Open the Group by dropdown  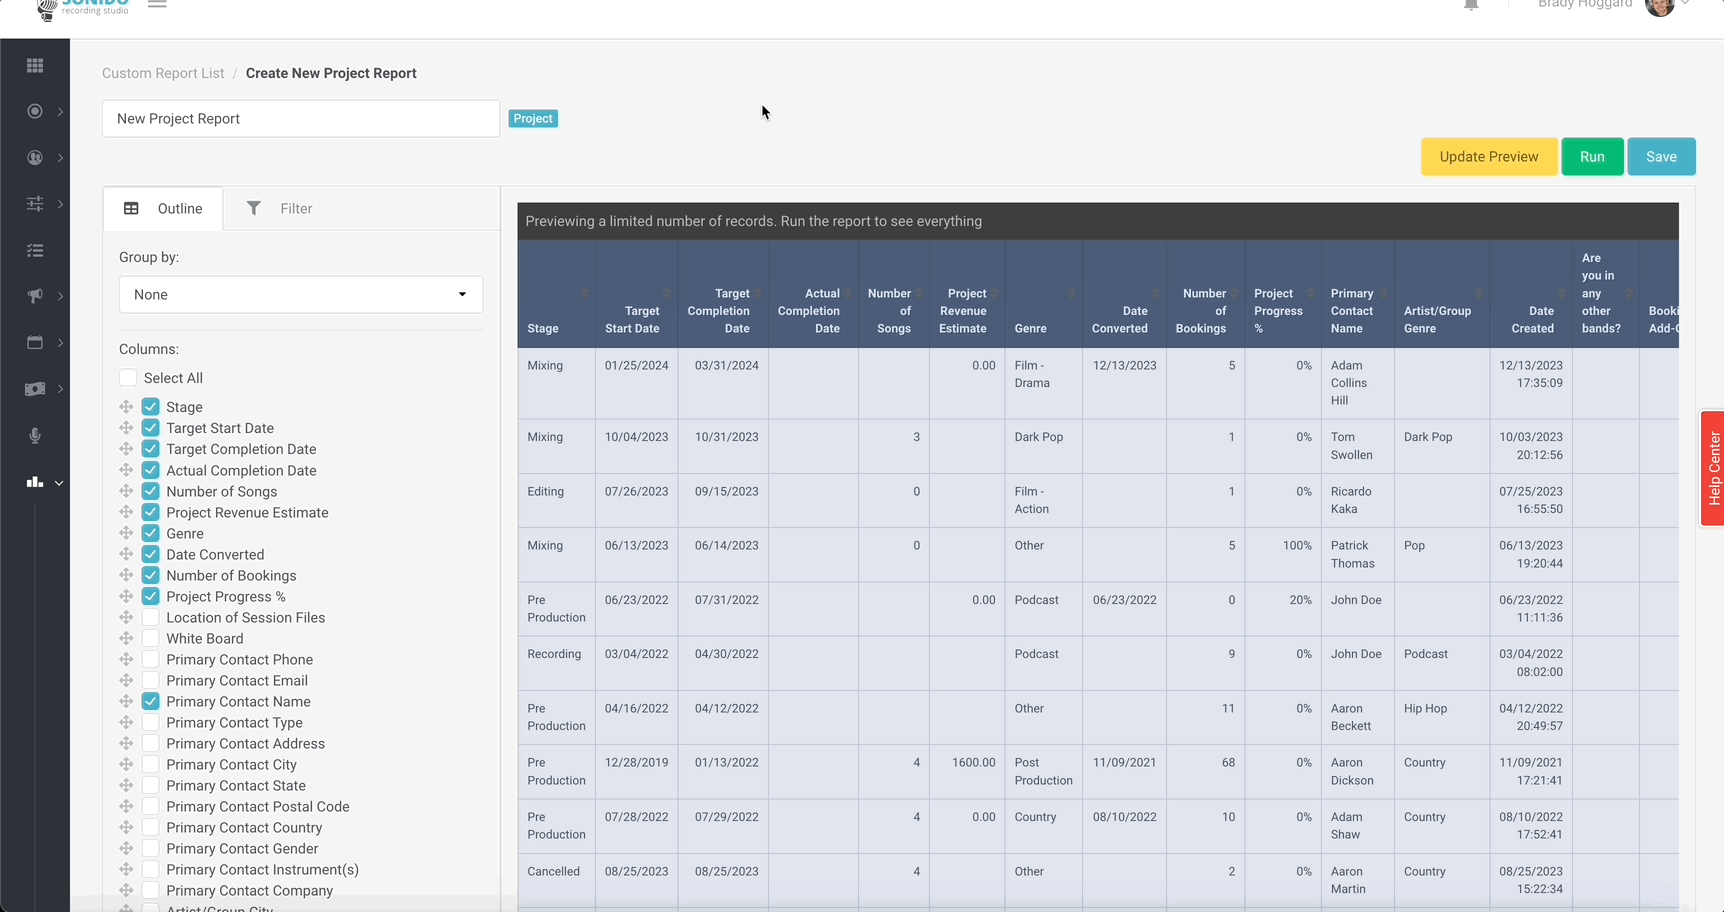[300, 295]
